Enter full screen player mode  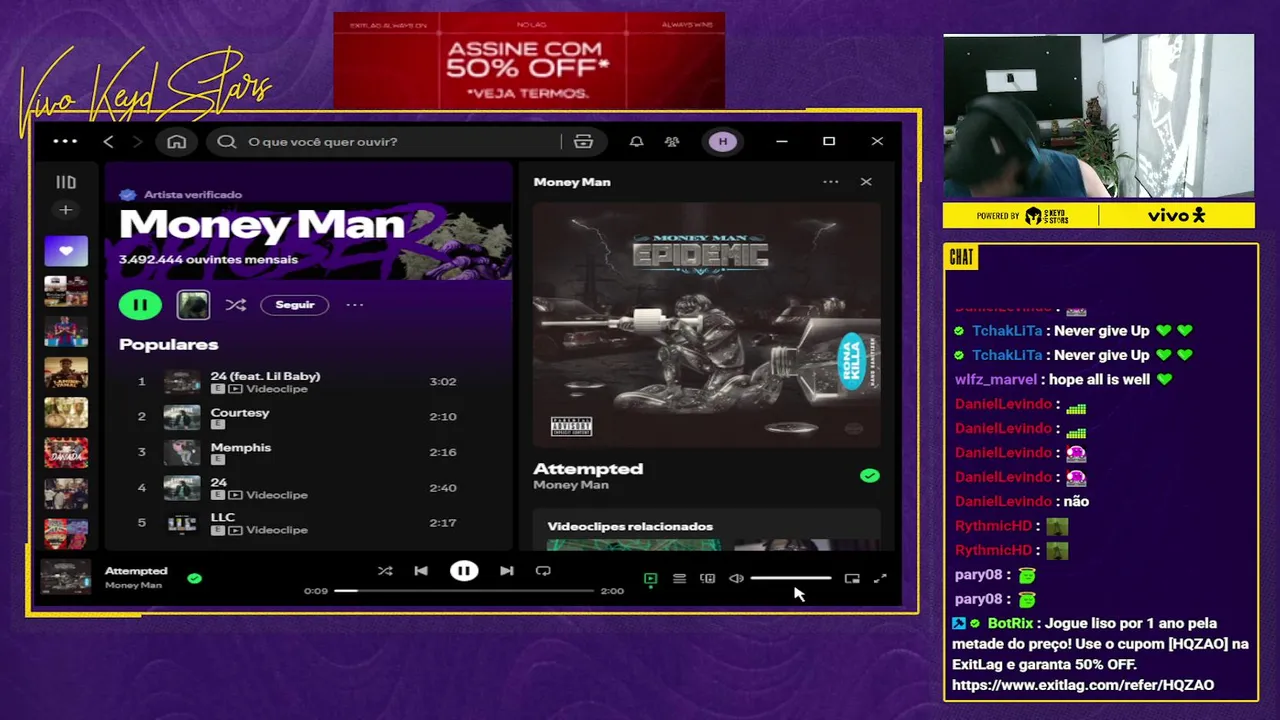click(880, 578)
